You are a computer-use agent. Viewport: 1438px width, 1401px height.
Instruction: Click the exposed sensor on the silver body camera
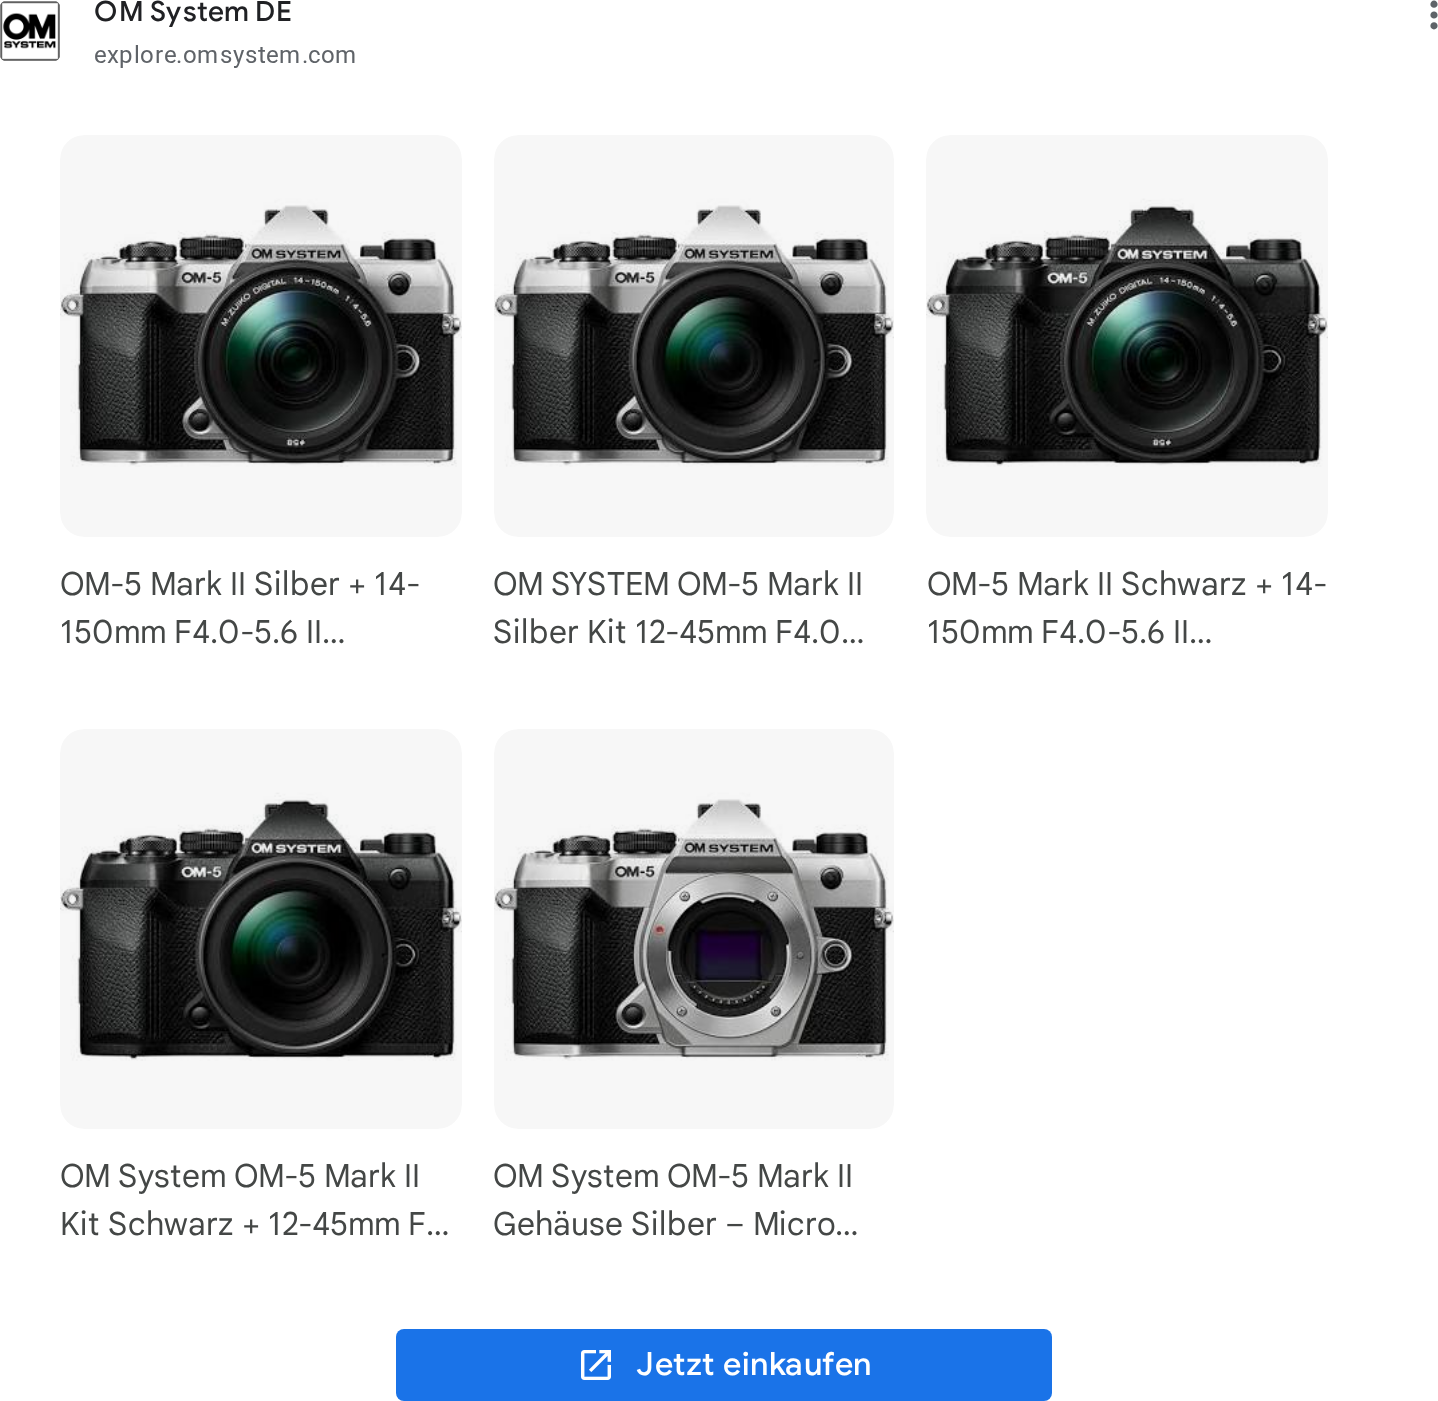(729, 954)
